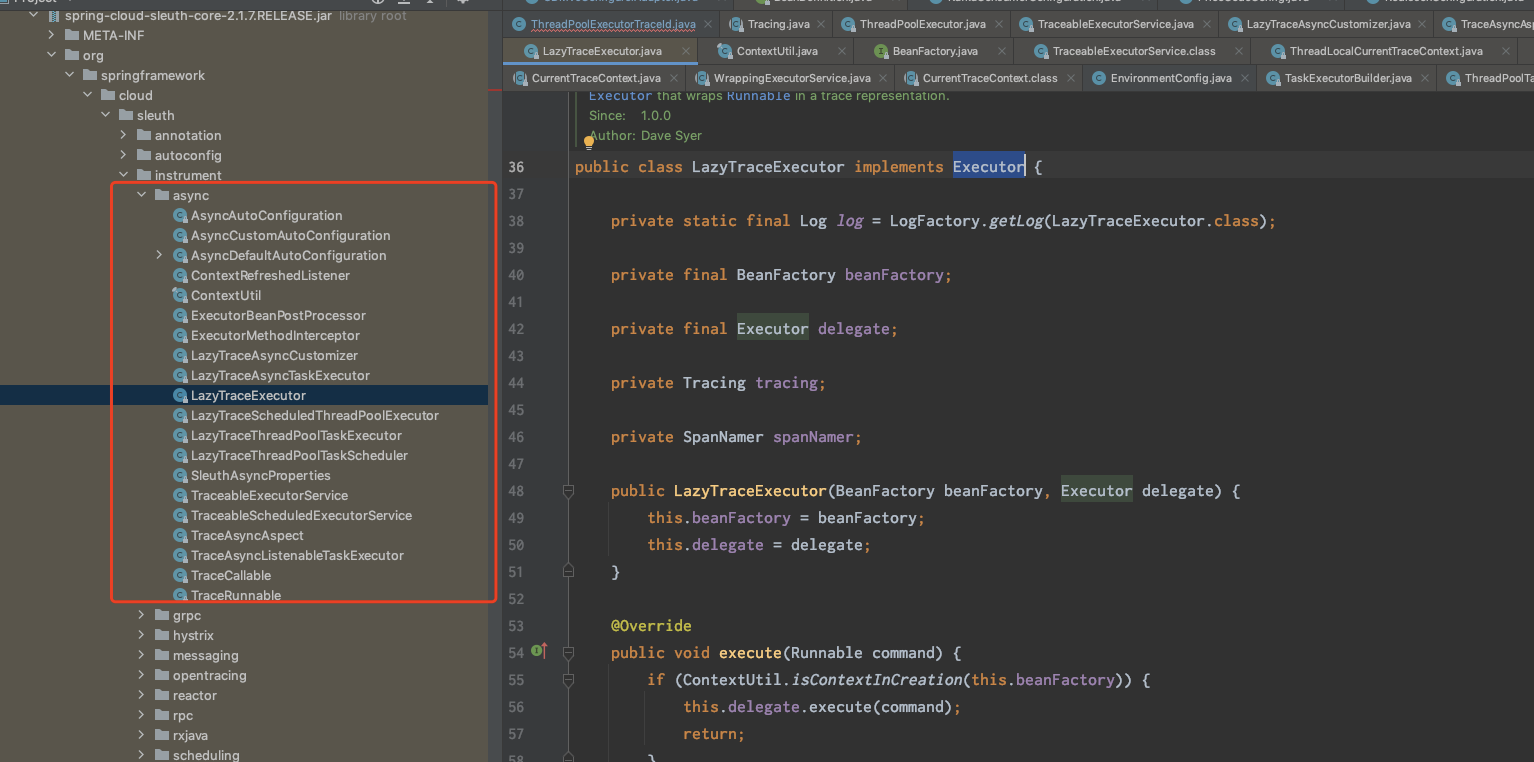Expand the messaging folder
This screenshot has width=1534, height=762.
pos(142,656)
